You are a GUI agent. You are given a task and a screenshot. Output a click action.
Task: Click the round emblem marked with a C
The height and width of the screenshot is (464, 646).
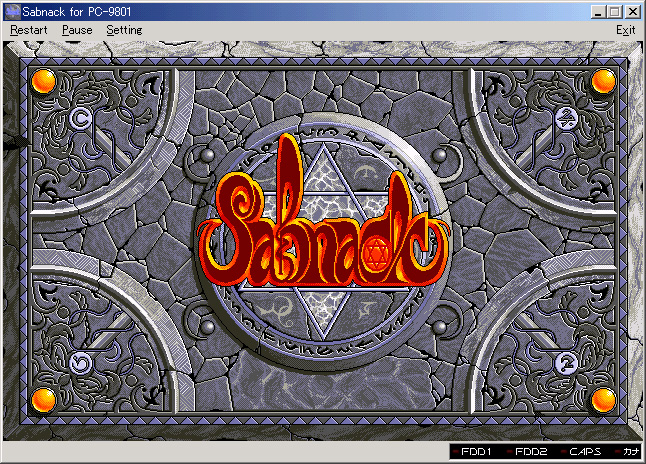81,120
